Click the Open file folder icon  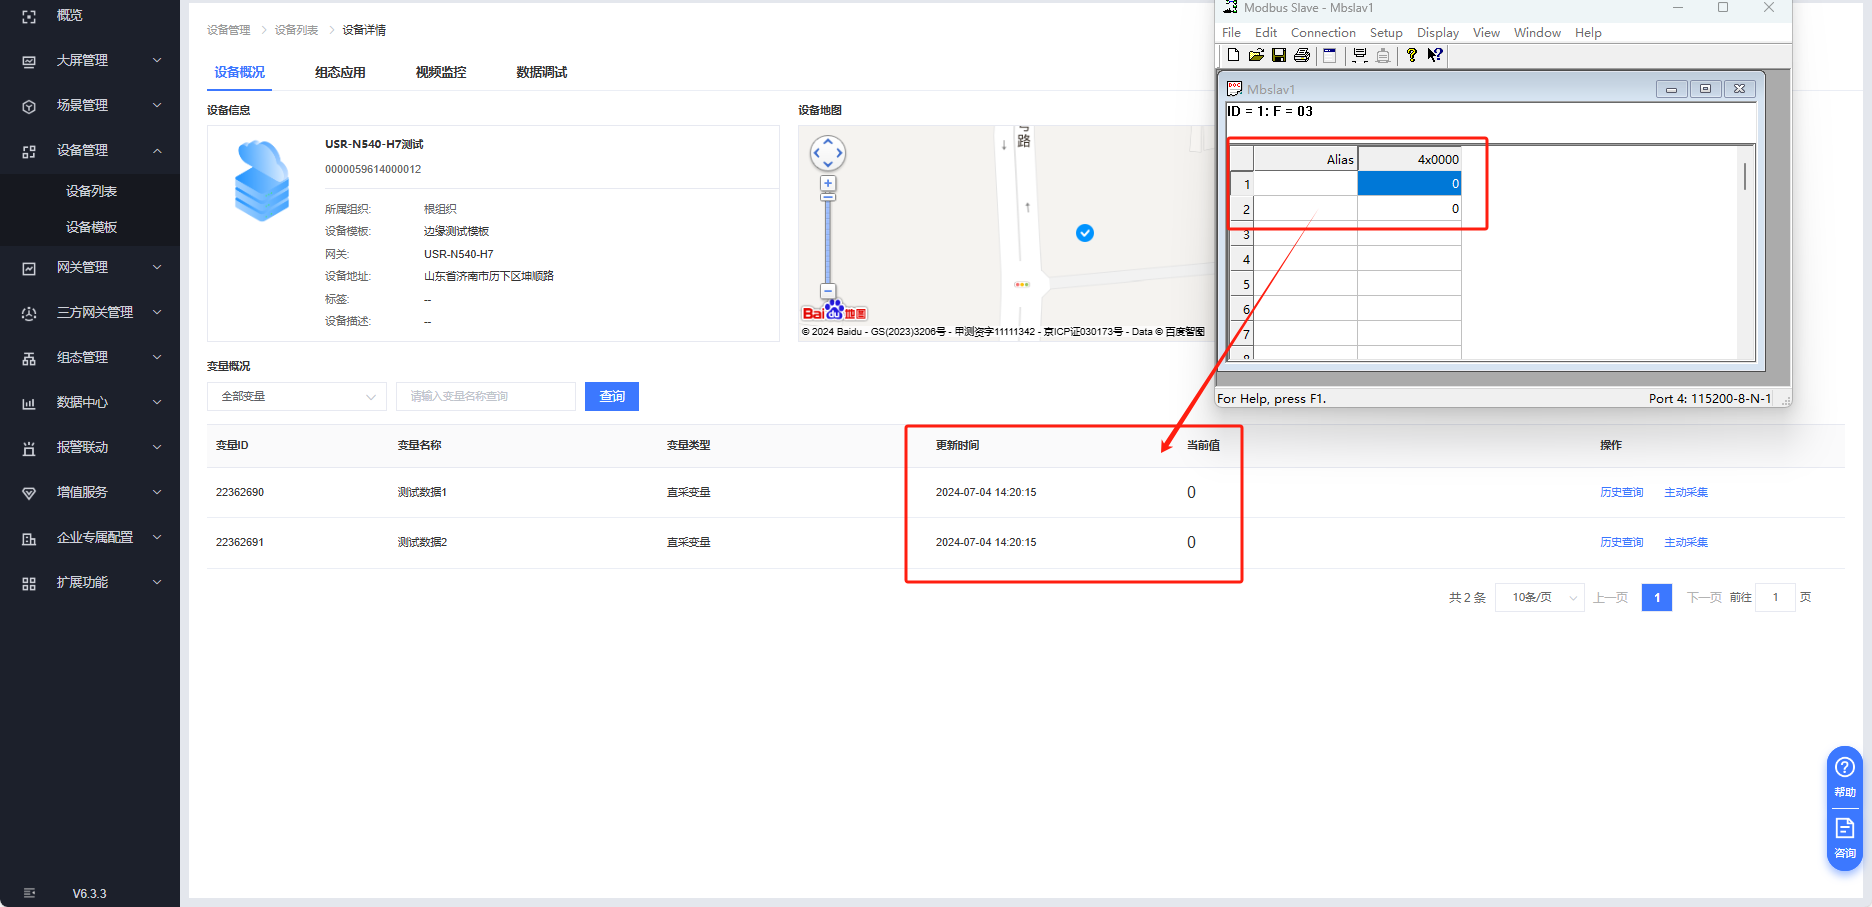tap(1256, 56)
